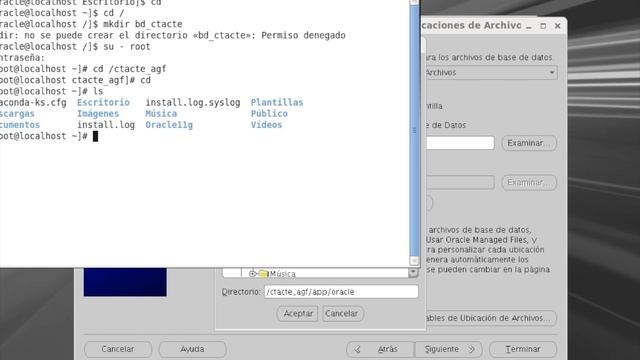Click 'Público' in terminal ls output
The height and width of the screenshot is (360, 640).
click(x=269, y=113)
